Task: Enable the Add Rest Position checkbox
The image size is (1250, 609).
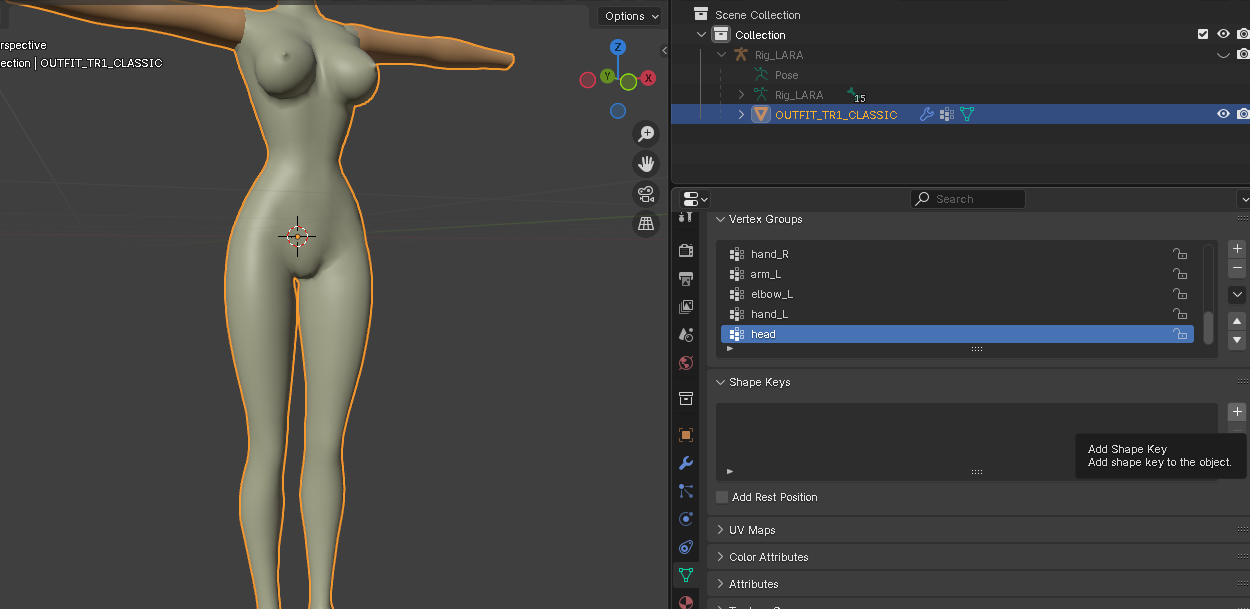Action: [723, 497]
